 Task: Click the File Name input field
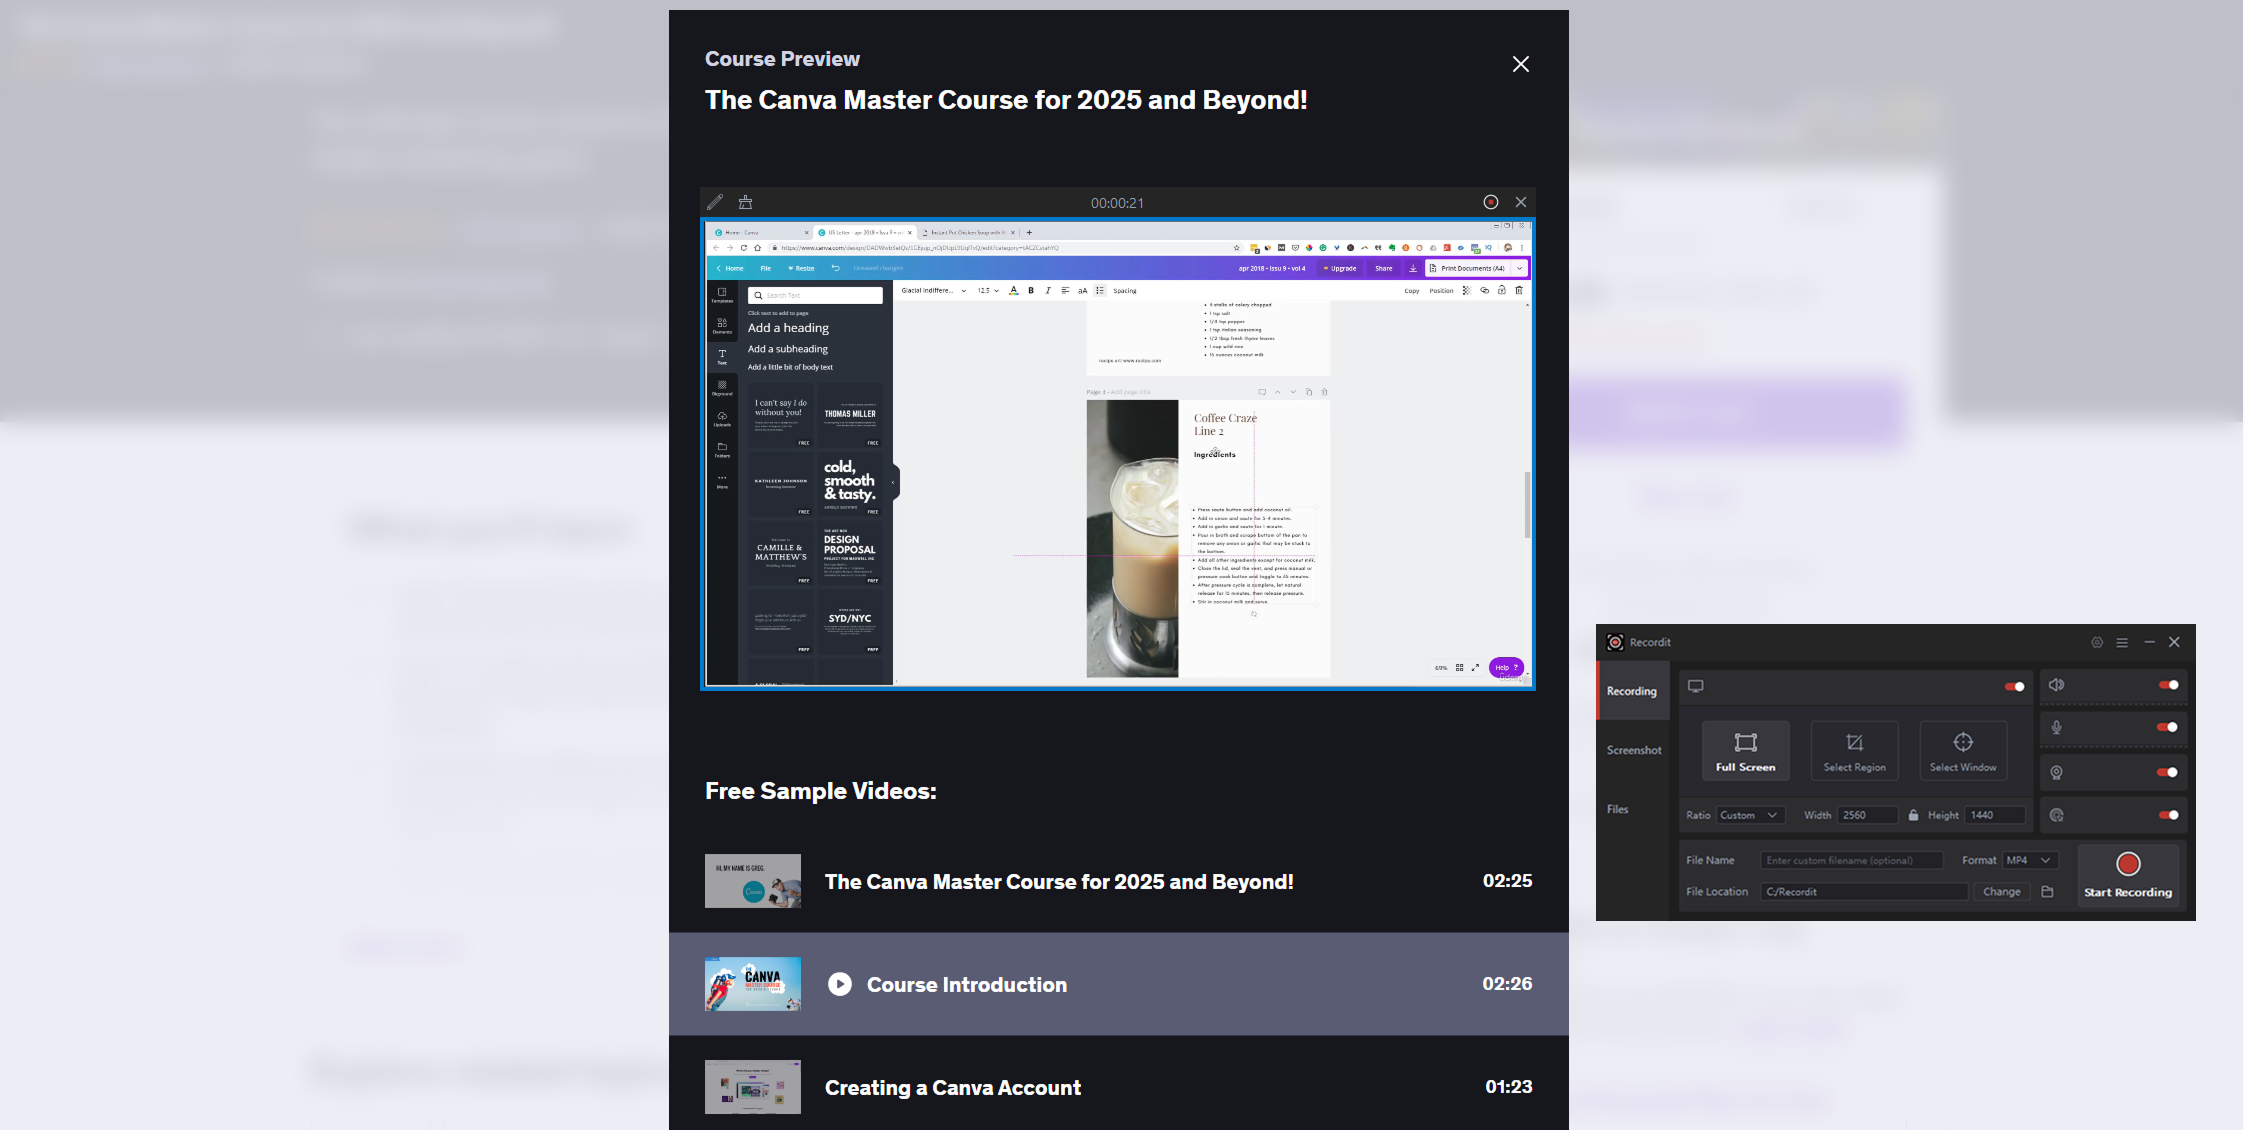tap(1851, 860)
